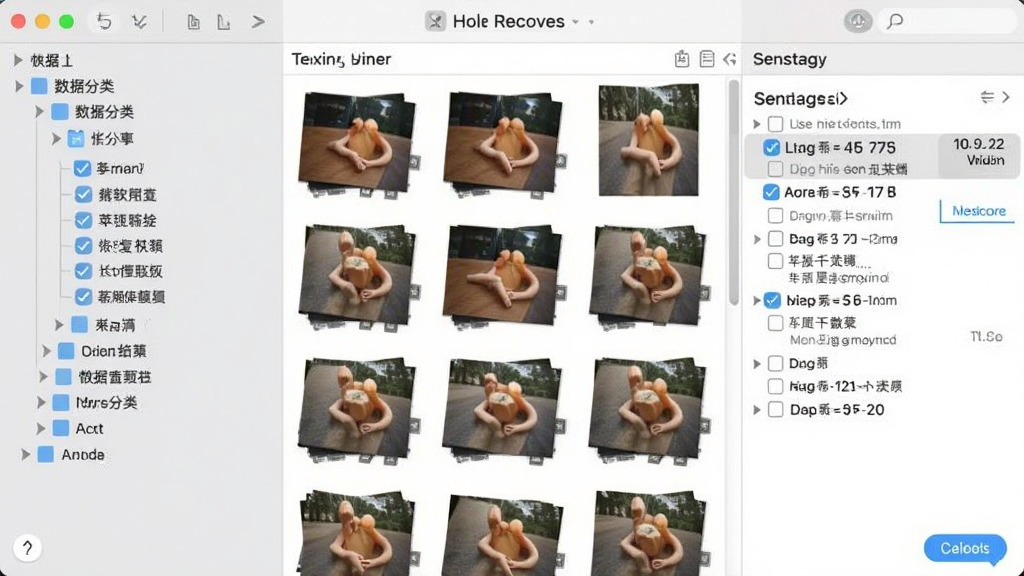Click the help question mark button
The height and width of the screenshot is (576, 1024).
pos(27,548)
